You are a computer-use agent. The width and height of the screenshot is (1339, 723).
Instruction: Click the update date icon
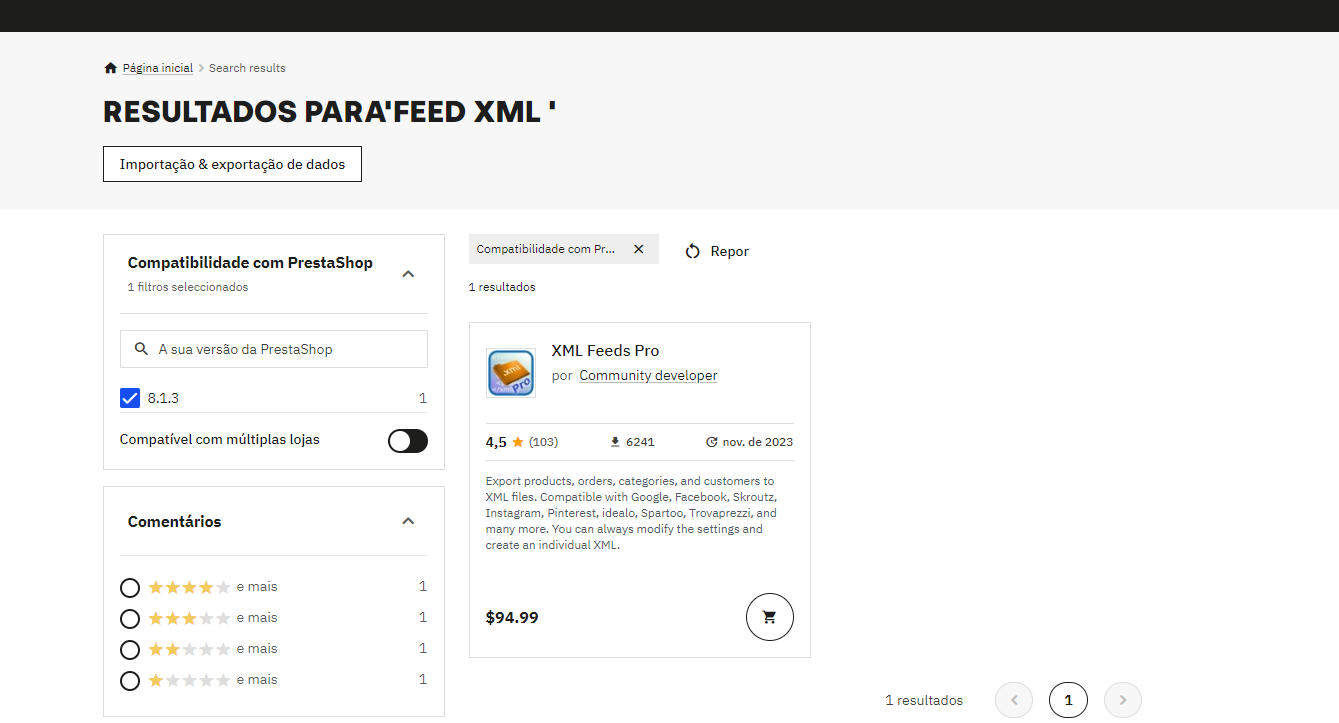(711, 442)
